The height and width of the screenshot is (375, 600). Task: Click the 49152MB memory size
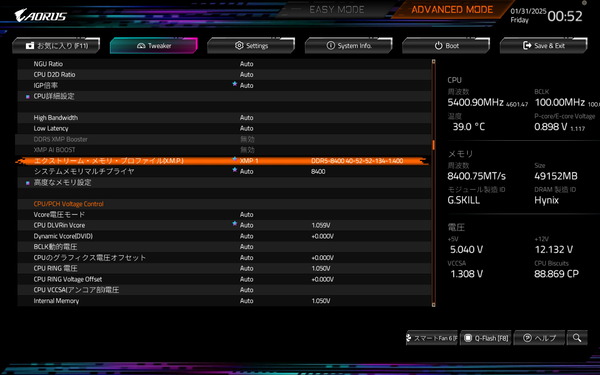556,176
